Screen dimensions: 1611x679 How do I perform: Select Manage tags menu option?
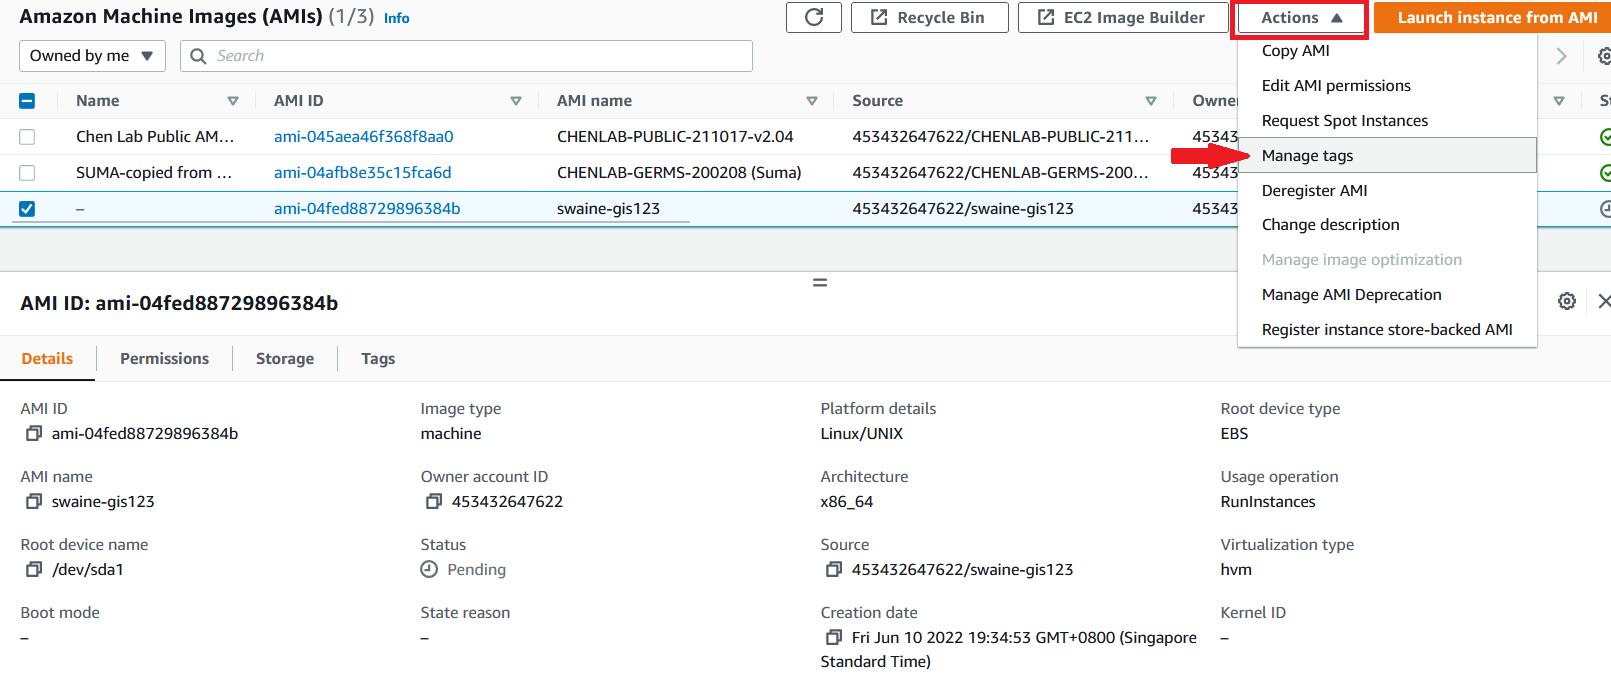[1386, 155]
